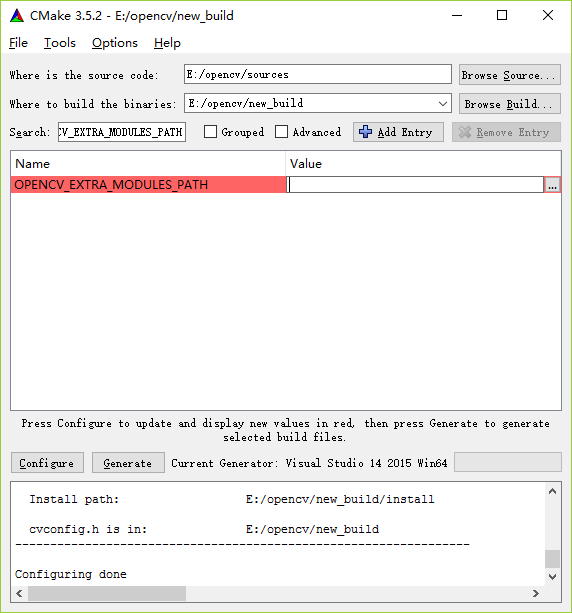Click the CMake logo icon in title bar
This screenshot has width=572, height=613.
click(17, 16)
